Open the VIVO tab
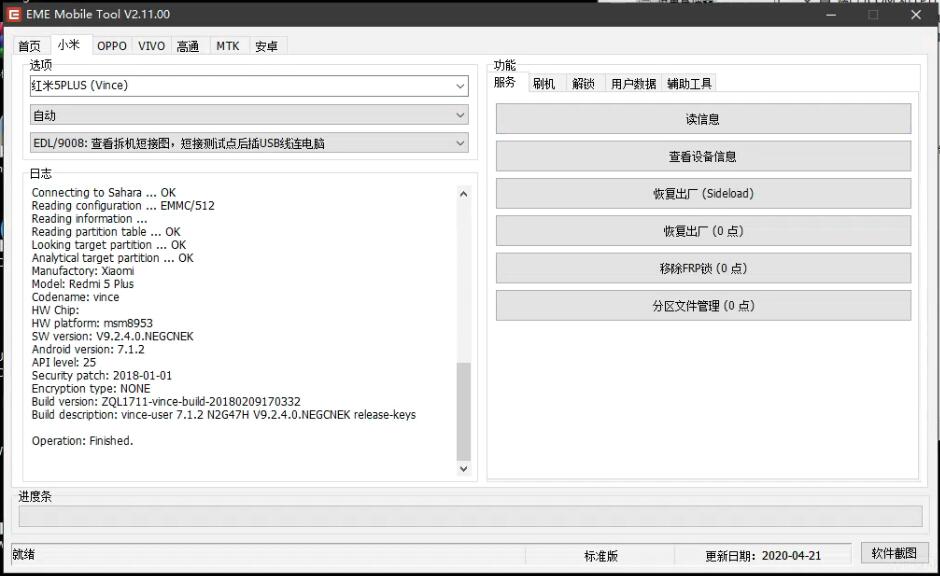 point(152,46)
